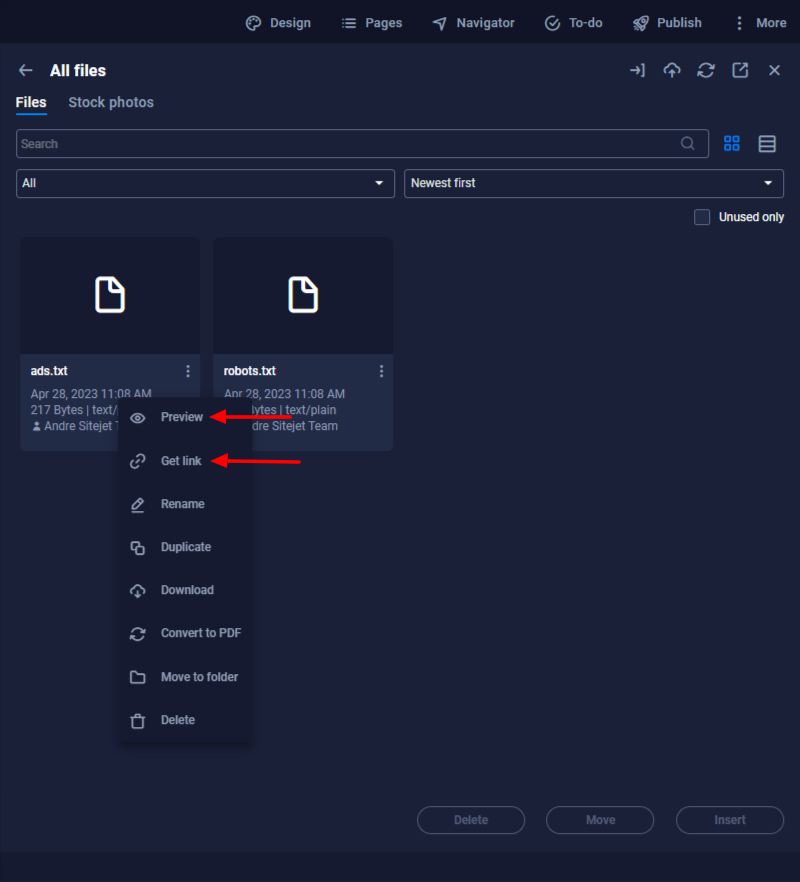Enable the Unused only checkbox
The image size is (800, 882).
[702, 217]
